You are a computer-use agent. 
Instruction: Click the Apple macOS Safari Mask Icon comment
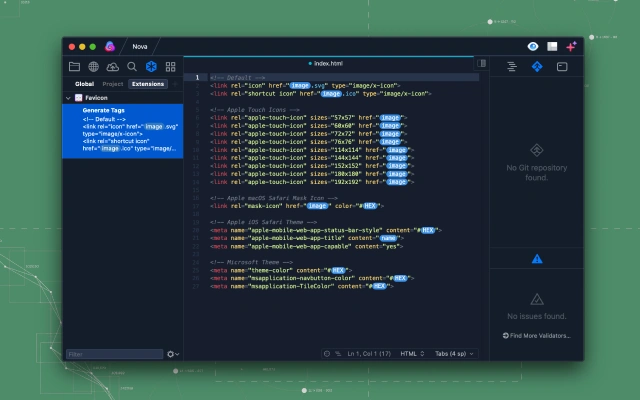point(274,198)
